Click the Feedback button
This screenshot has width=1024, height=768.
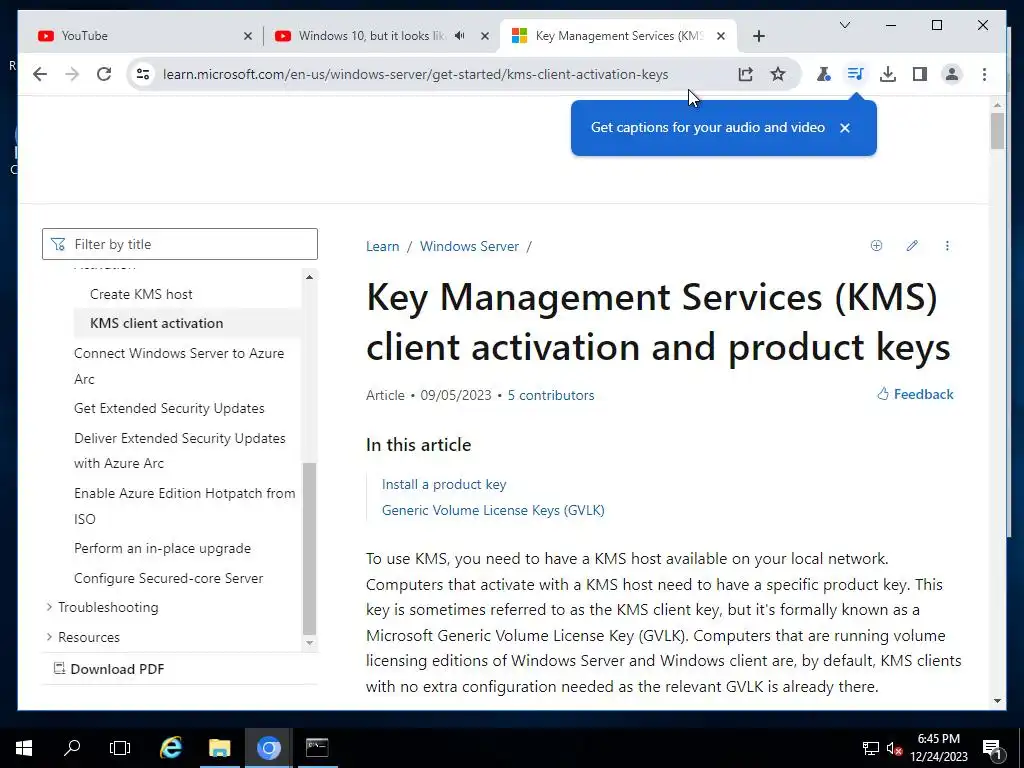pyautogui.click(x=915, y=394)
